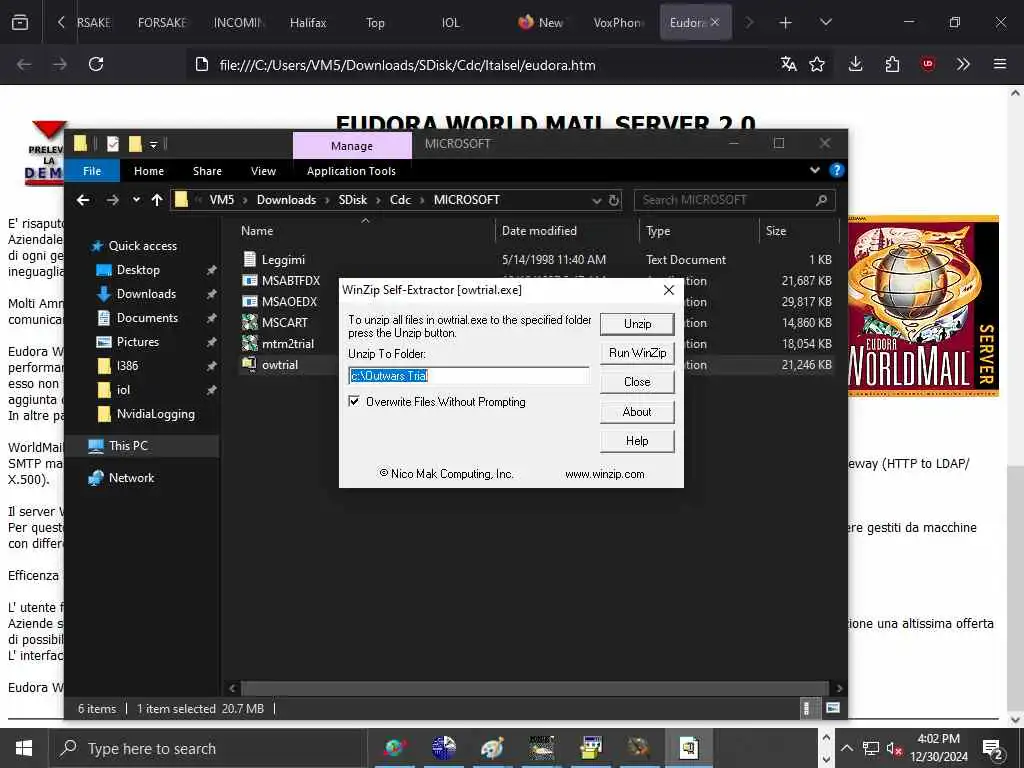Open Firefox downloads panel
1024x768 pixels.
click(855, 64)
